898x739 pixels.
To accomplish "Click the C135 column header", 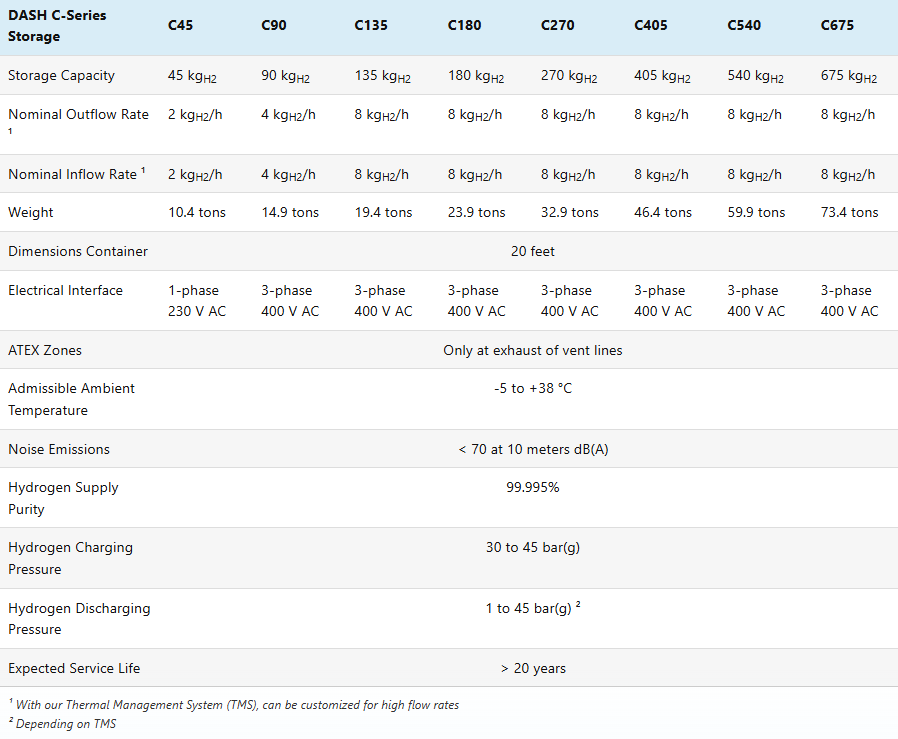I will coord(371,25).
